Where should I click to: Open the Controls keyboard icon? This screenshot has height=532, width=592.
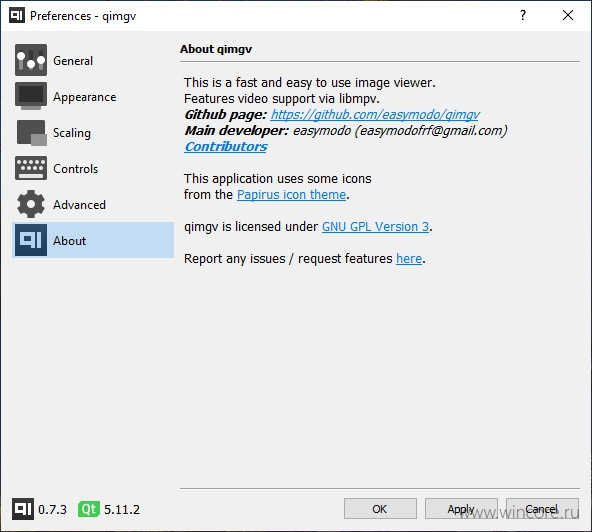coord(31,168)
